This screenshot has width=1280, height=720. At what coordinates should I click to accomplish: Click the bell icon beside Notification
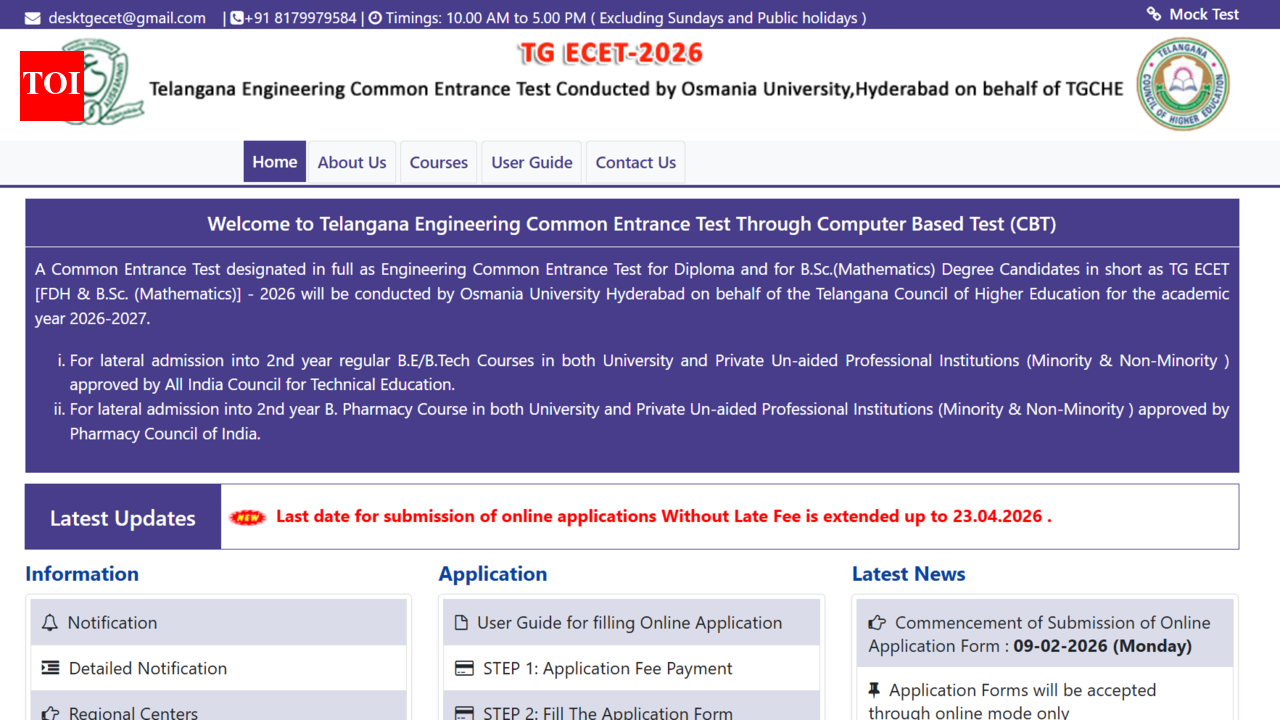click(x=49, y=622)
